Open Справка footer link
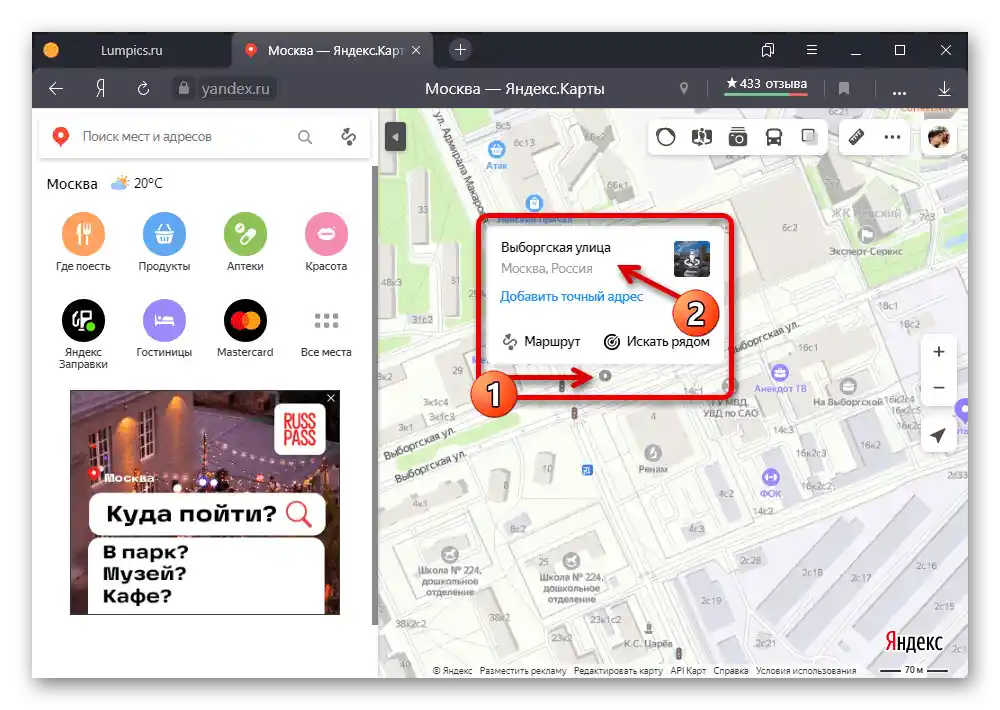Image resolution: width=1000 pixels, height=710 pixels. pos(731,670)
